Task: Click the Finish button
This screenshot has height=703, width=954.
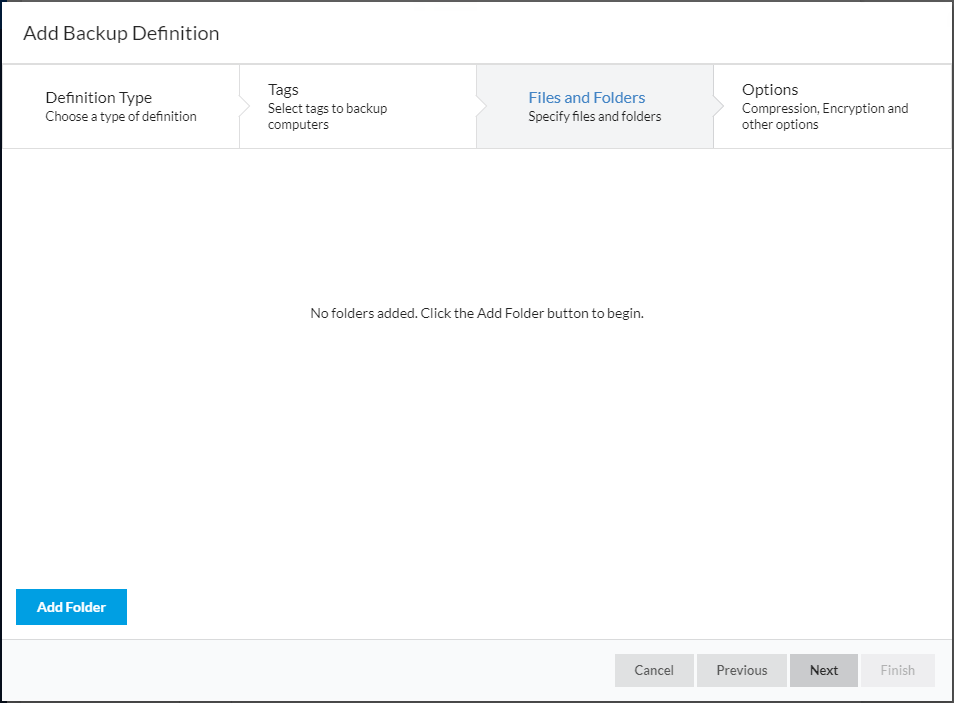Action: coord(897,670)
